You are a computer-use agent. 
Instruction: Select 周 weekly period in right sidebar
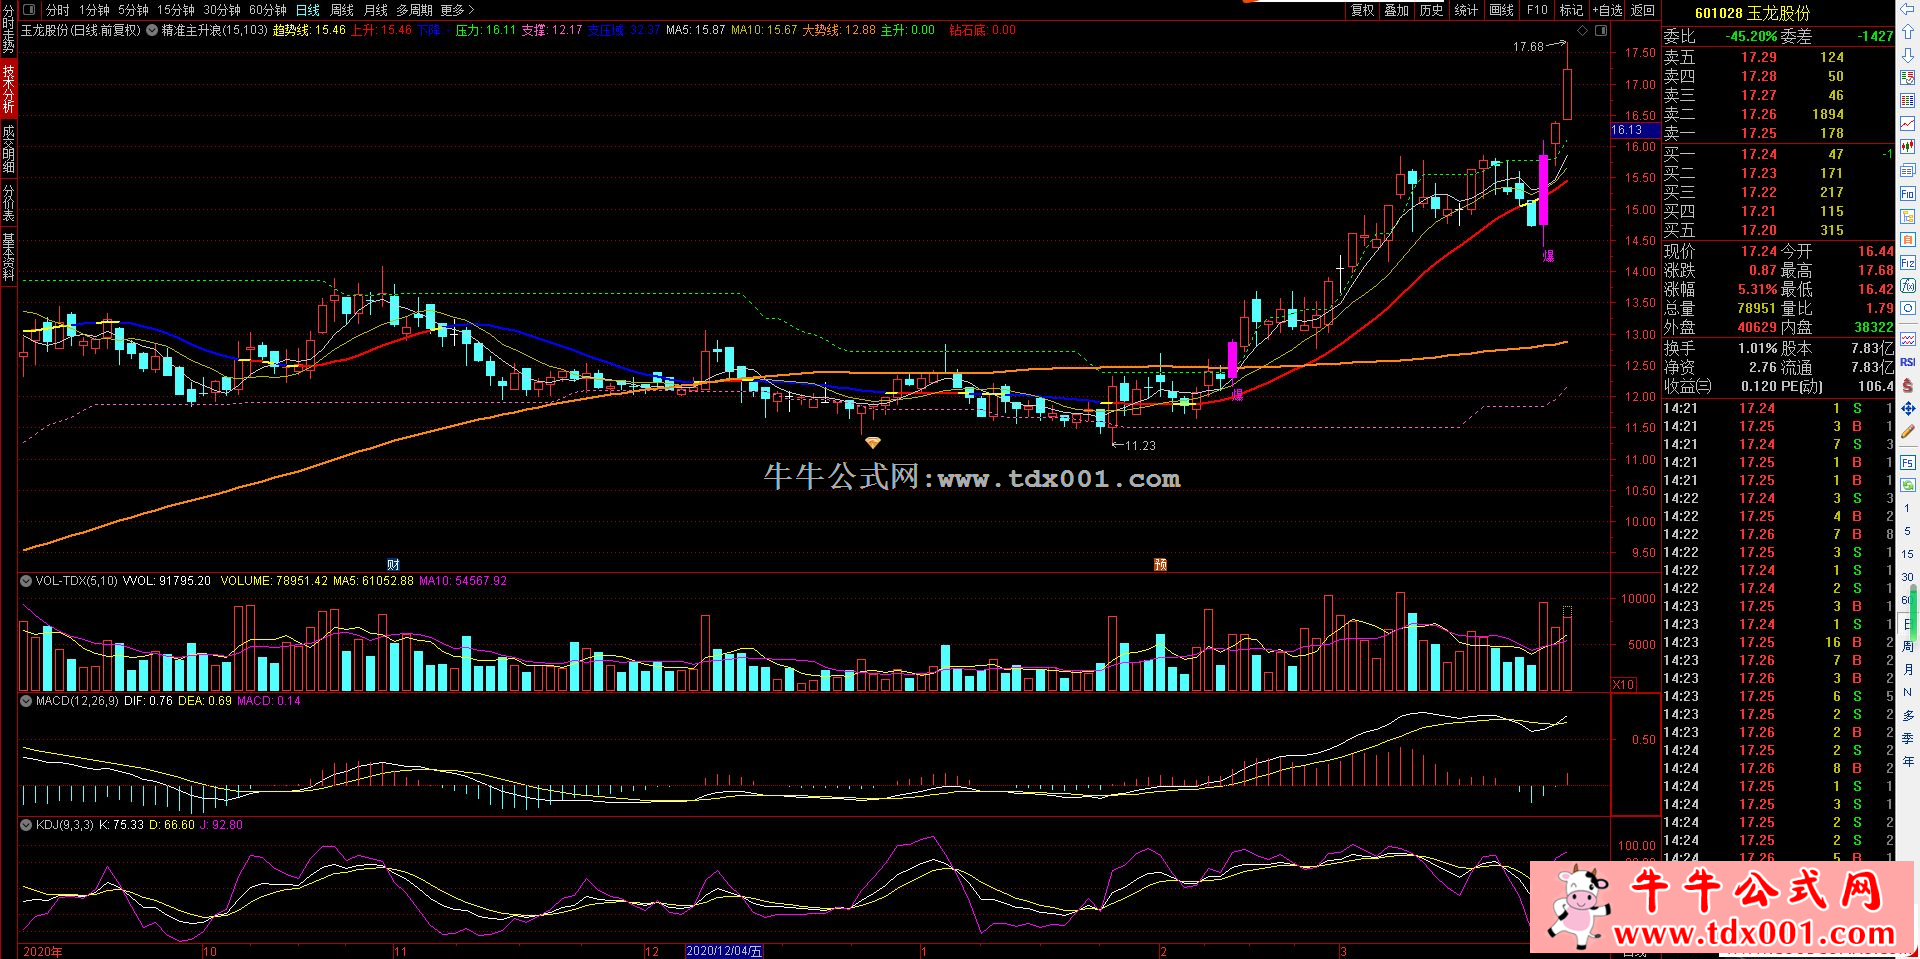pos(1908,648)
